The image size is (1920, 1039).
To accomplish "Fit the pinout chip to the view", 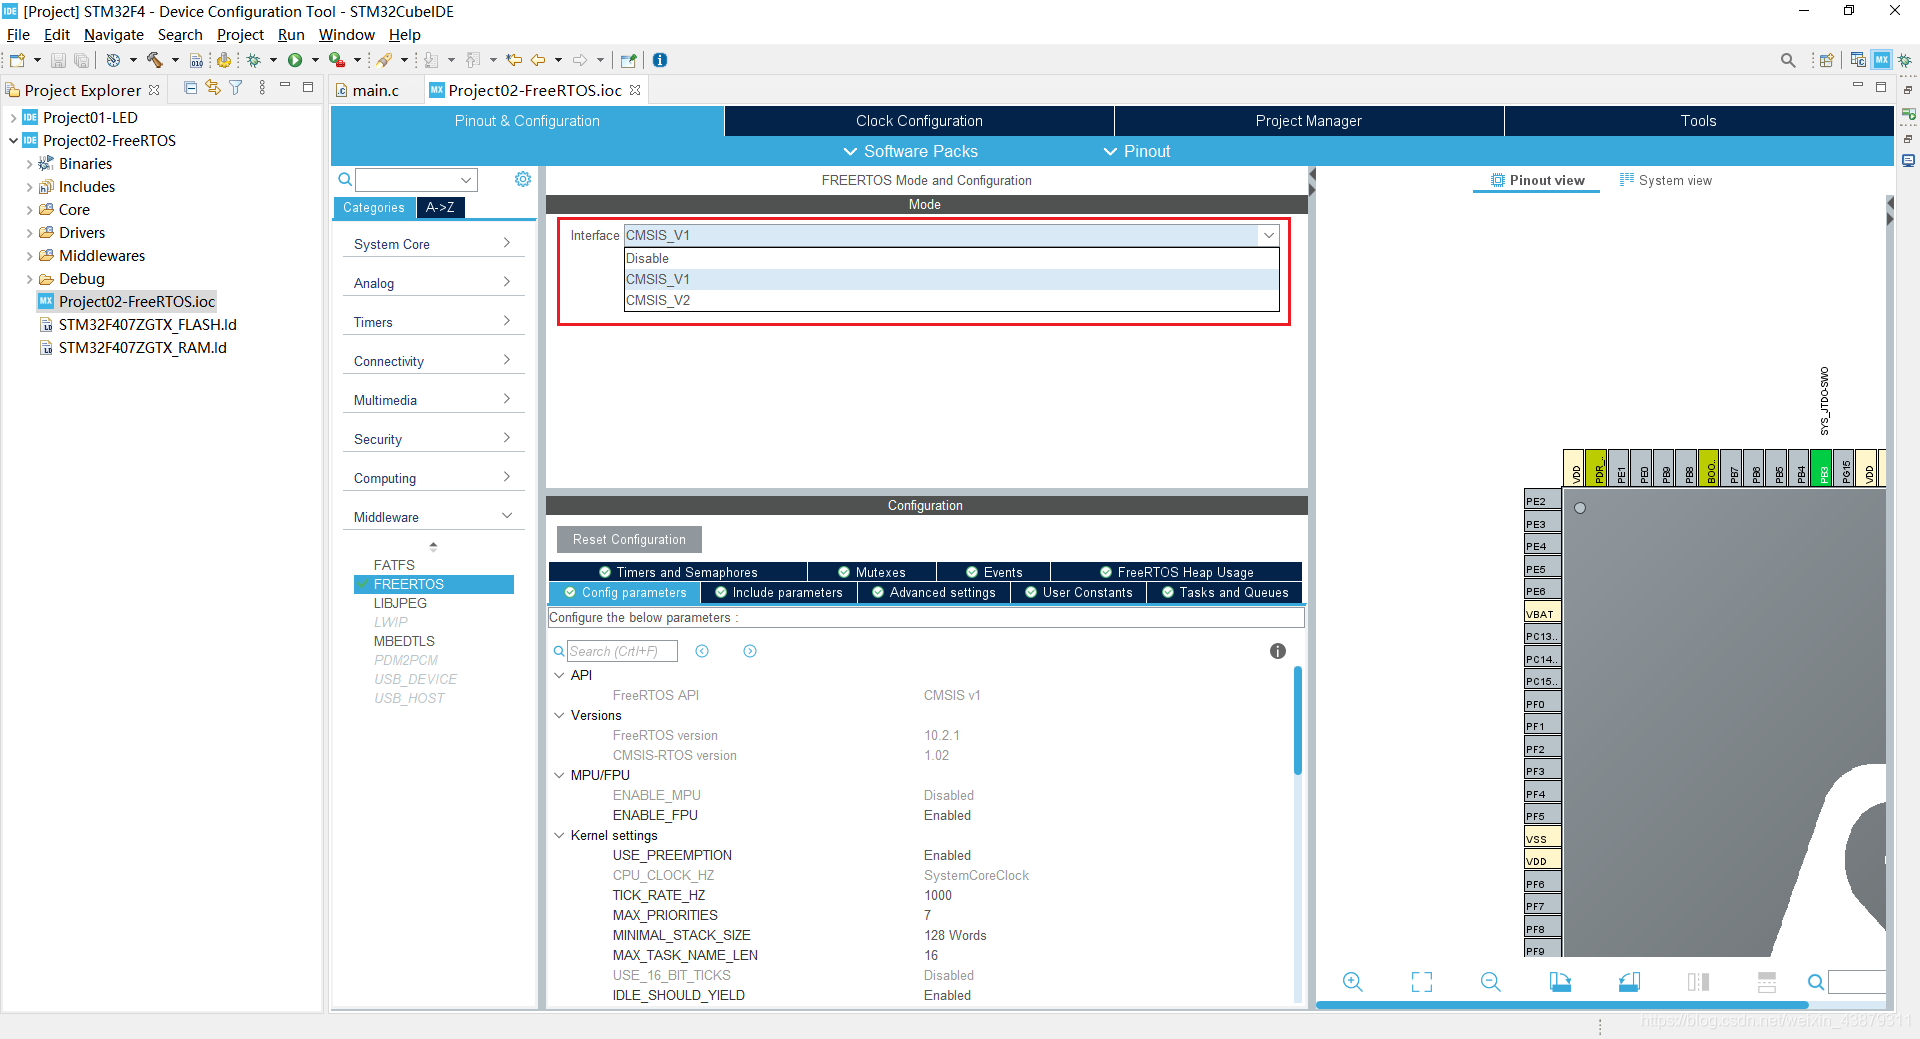I will (1422, 982).
